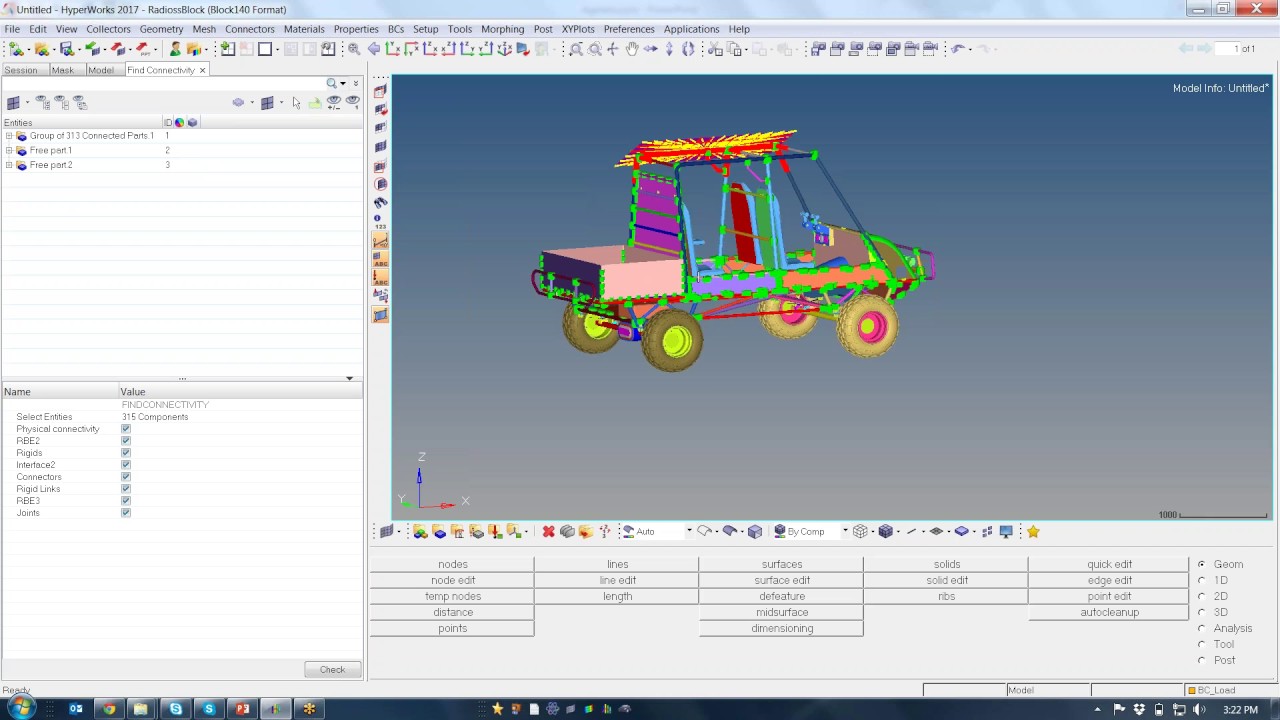Image resolution: width=1280 pixels, height=720 pixels.
Task: Click the Delete red X icon
Action: (x=548, y=531)
